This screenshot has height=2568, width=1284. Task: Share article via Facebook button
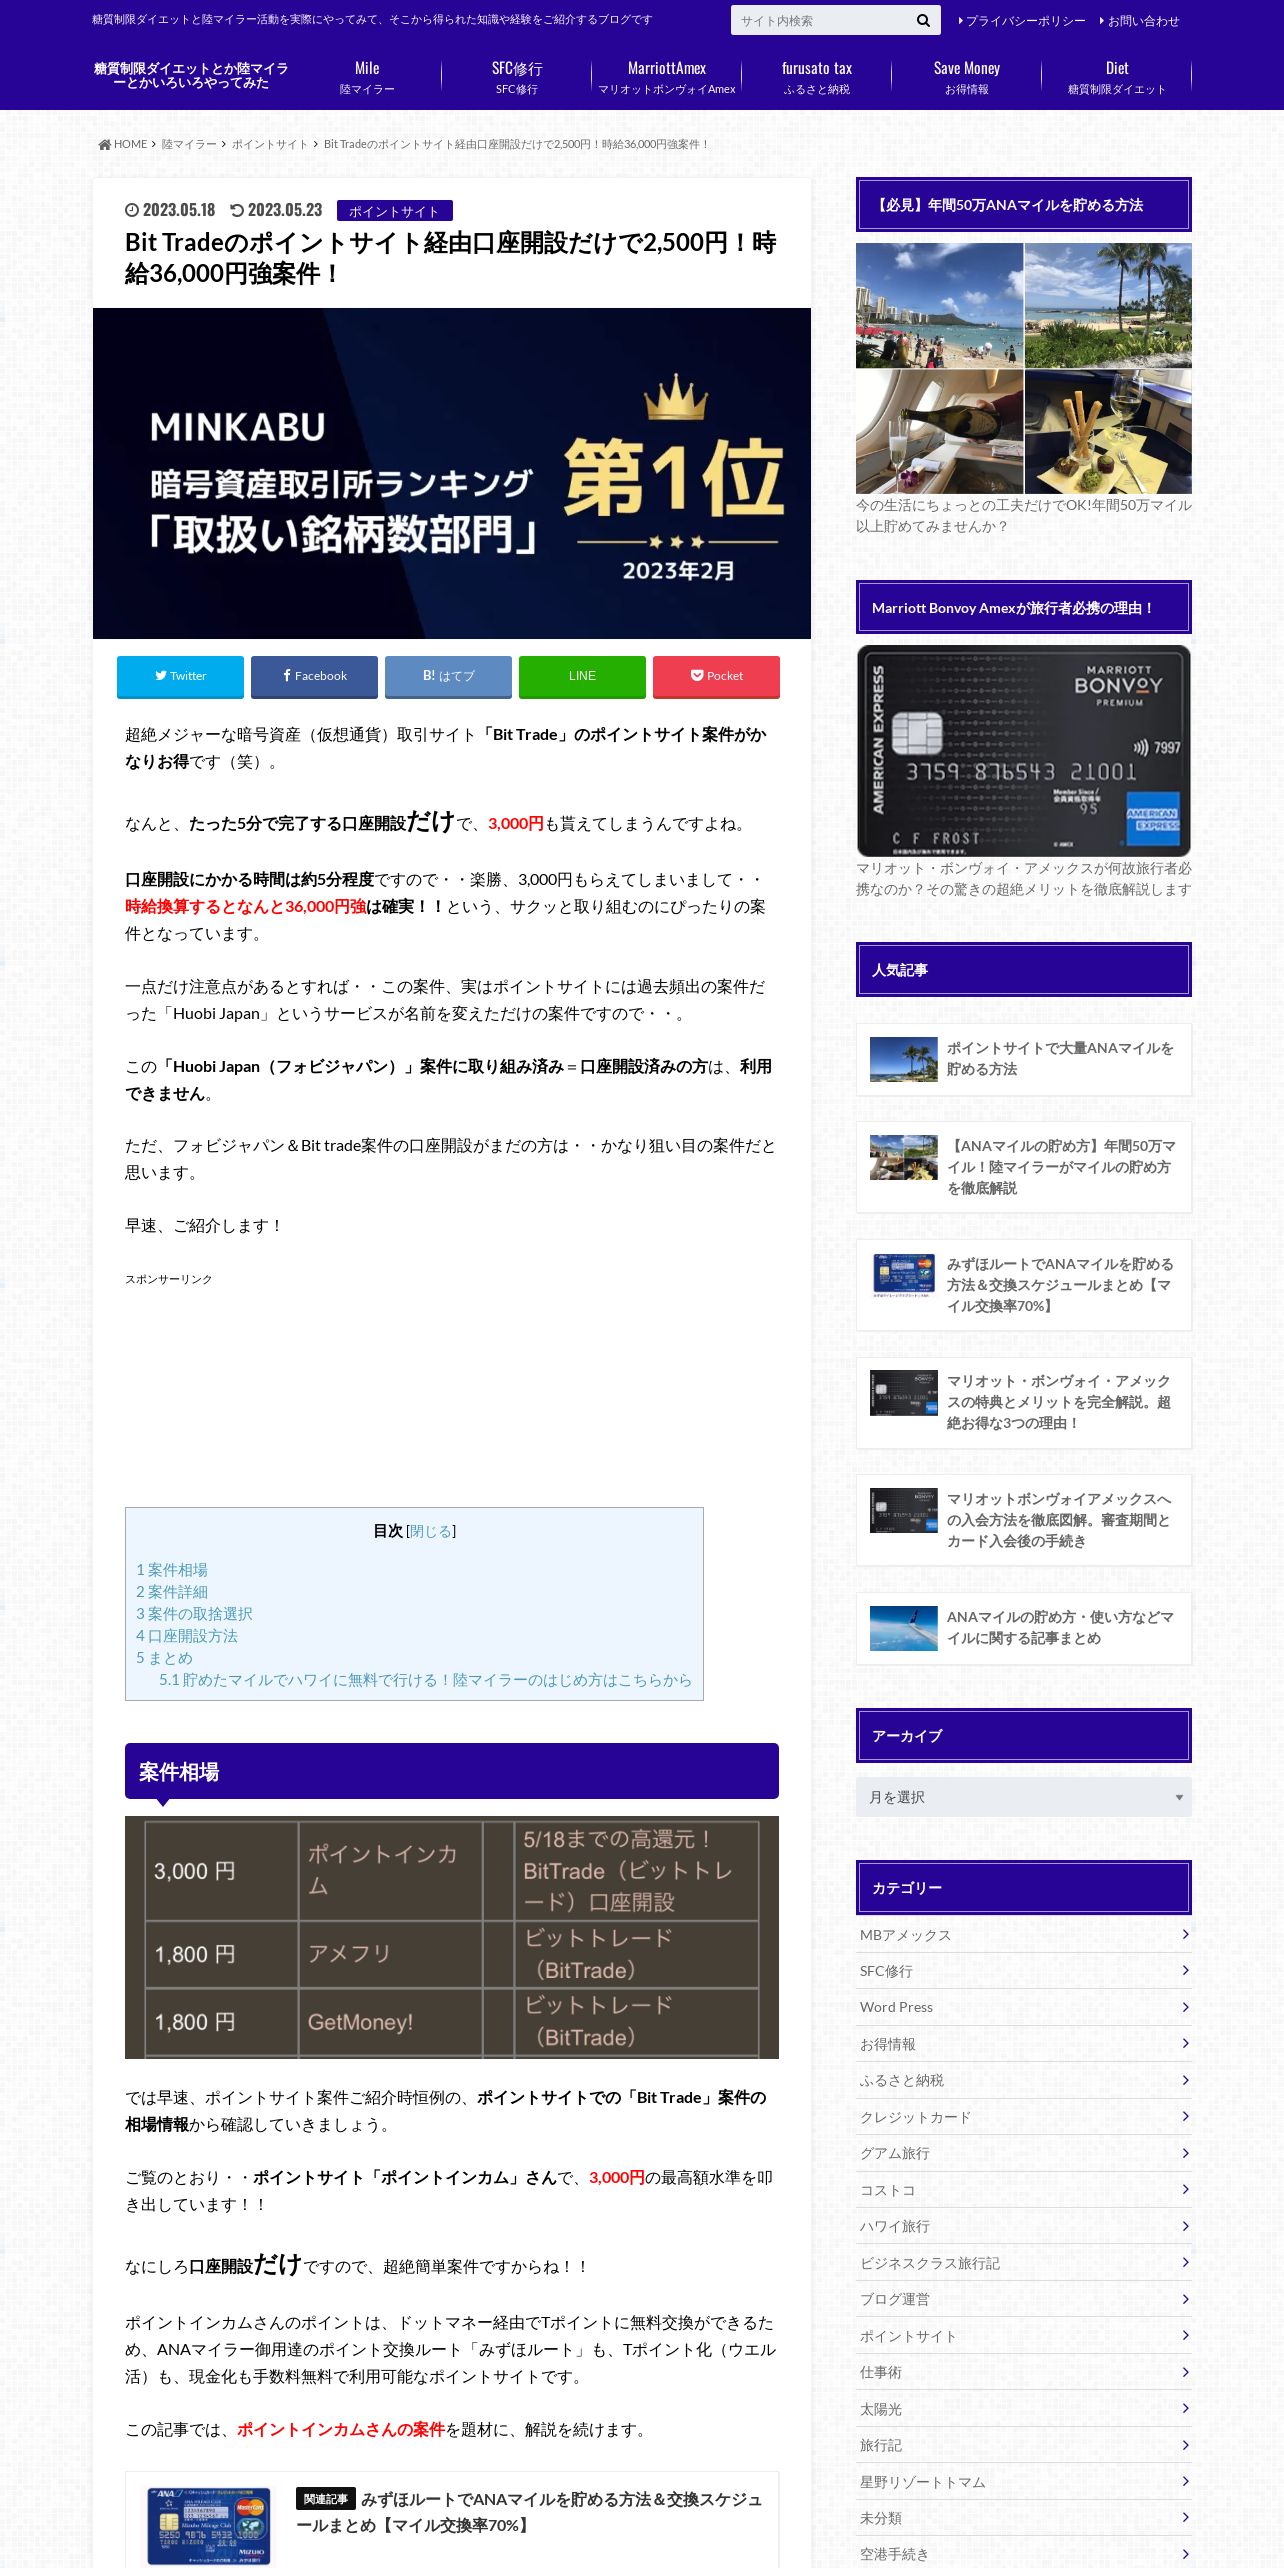click(314, 676)
